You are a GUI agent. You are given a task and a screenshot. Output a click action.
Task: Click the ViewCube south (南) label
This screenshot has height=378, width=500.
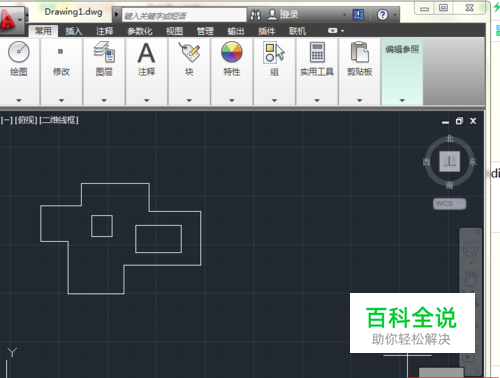tap(450, 185)
